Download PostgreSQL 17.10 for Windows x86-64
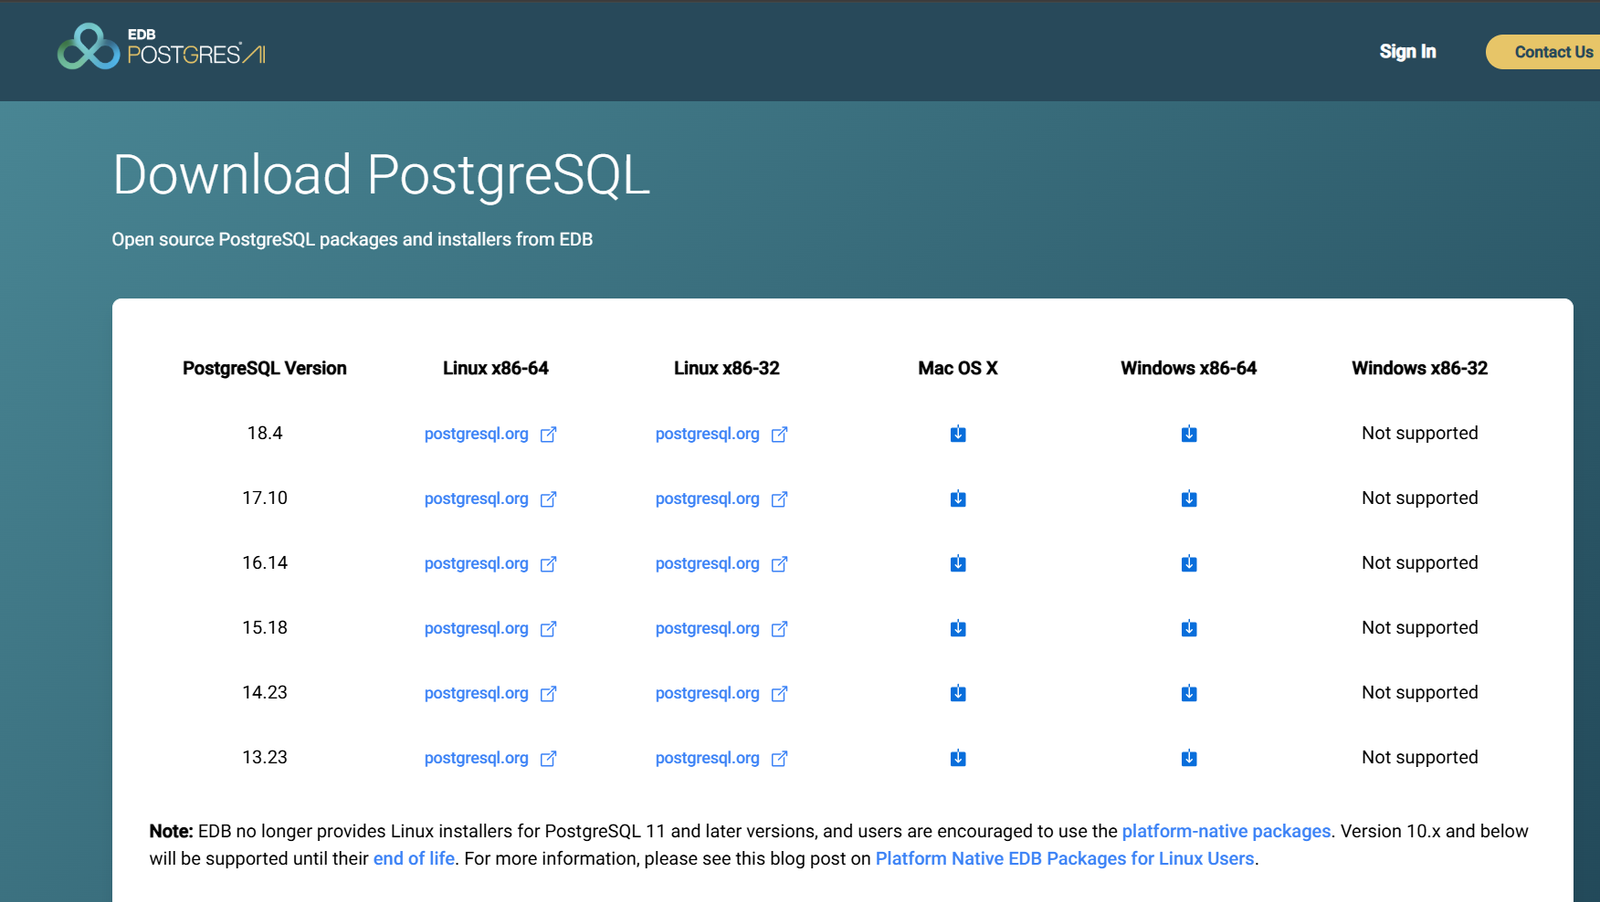Screen dimensions: 1600x902 click(x=1189, y=499)
